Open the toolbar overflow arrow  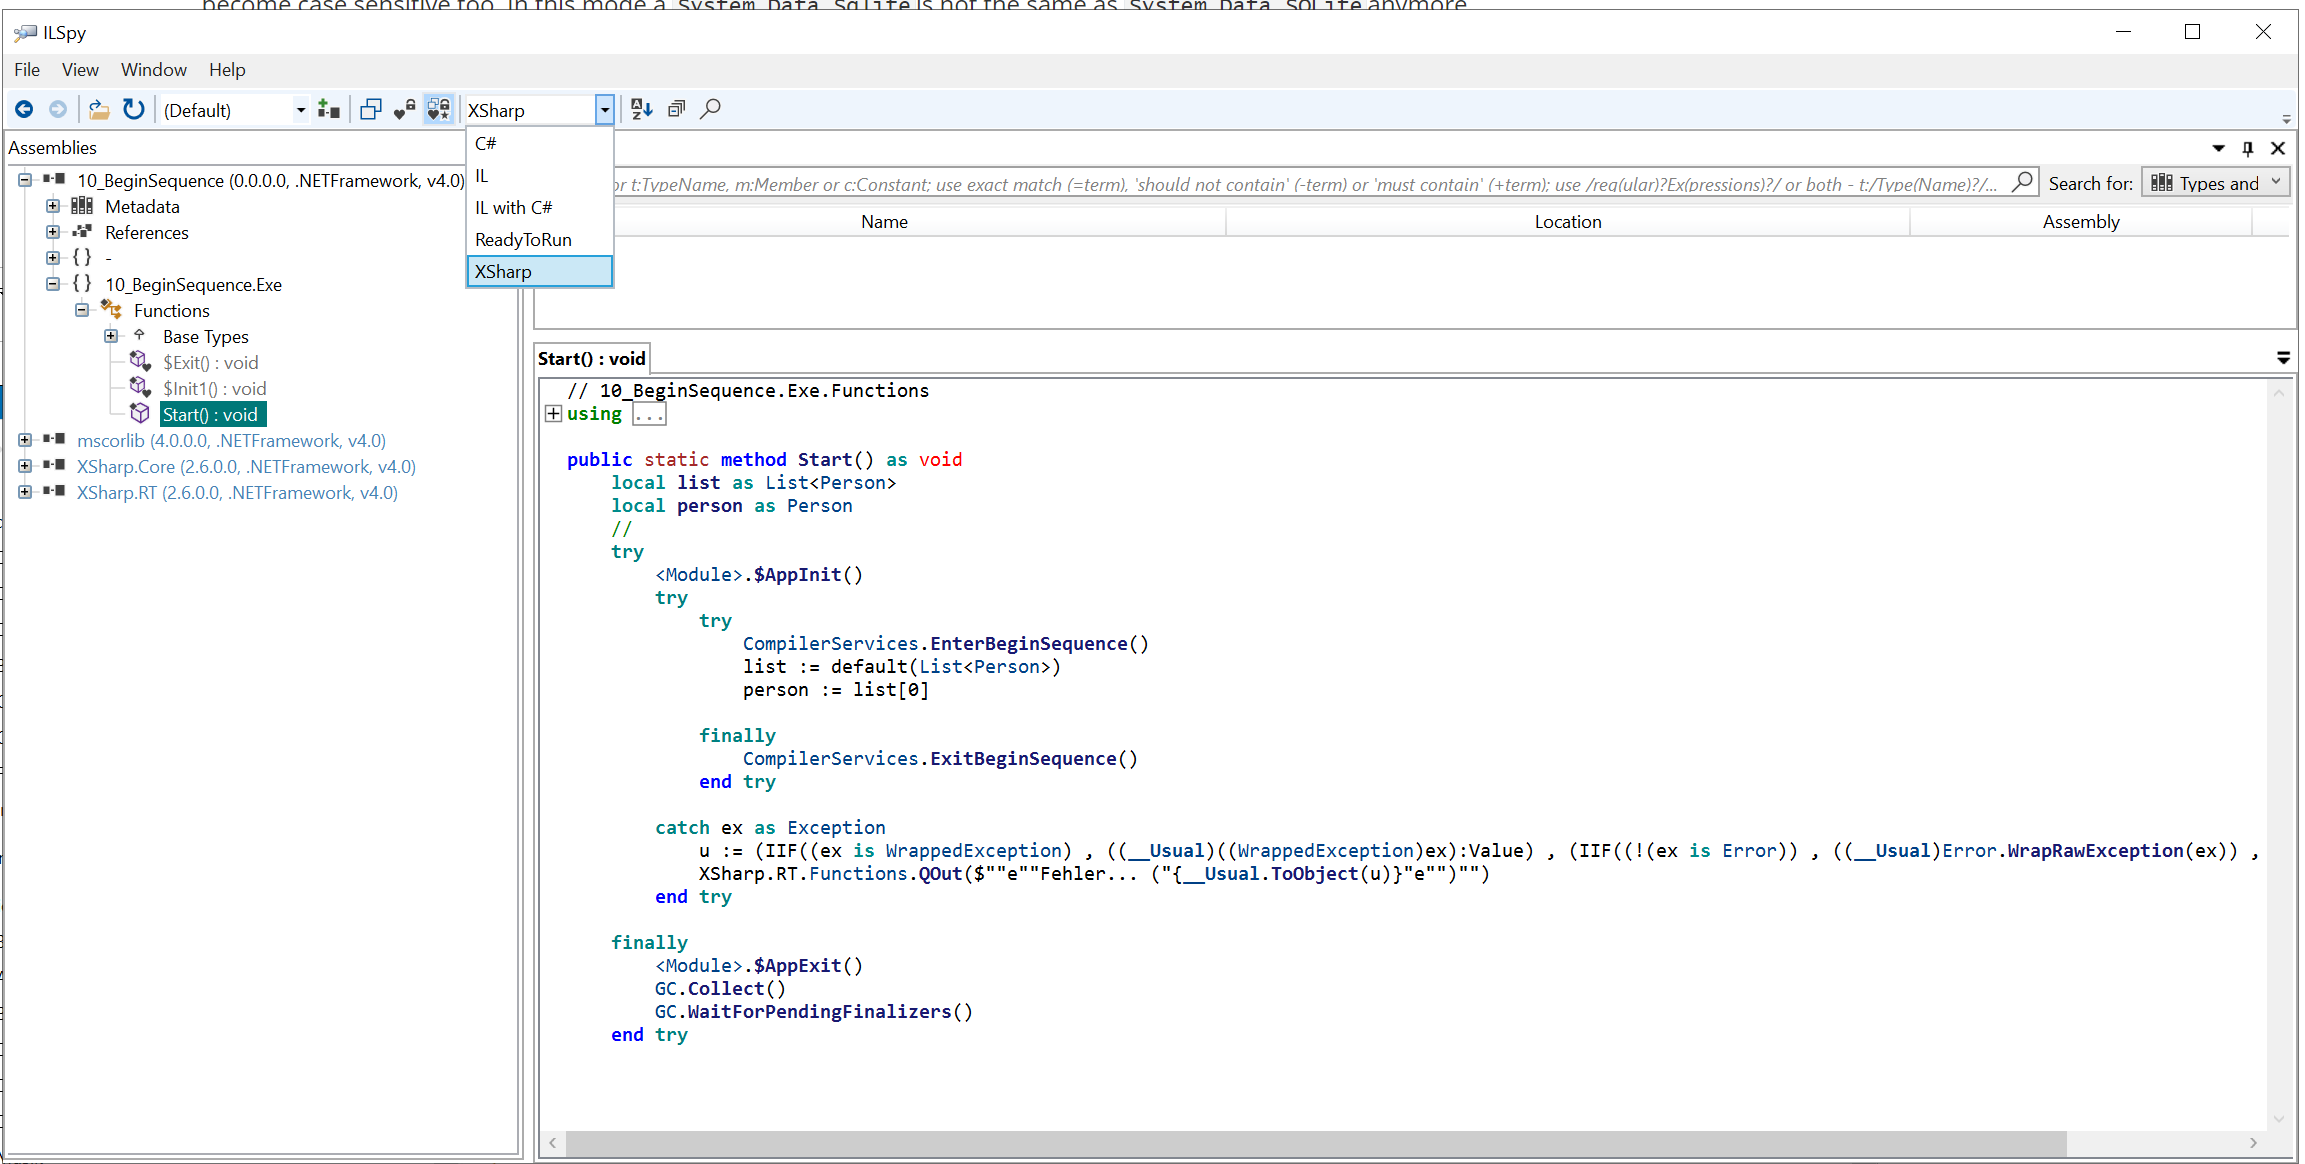click(2286, 119)
